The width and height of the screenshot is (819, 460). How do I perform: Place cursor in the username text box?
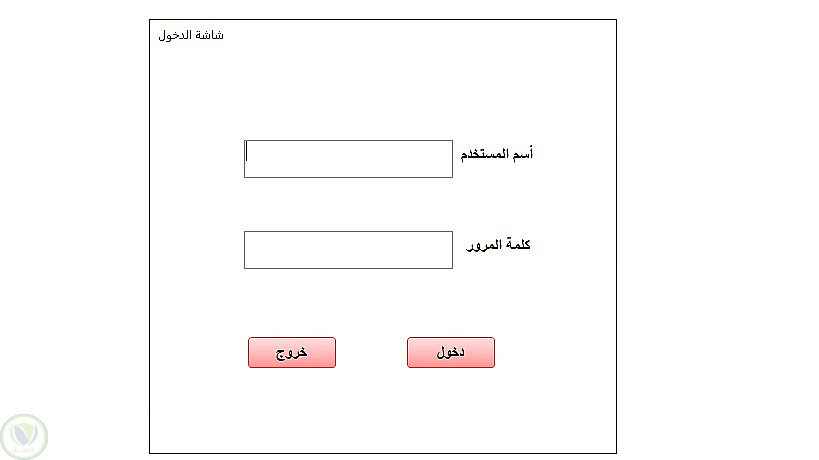348,159
